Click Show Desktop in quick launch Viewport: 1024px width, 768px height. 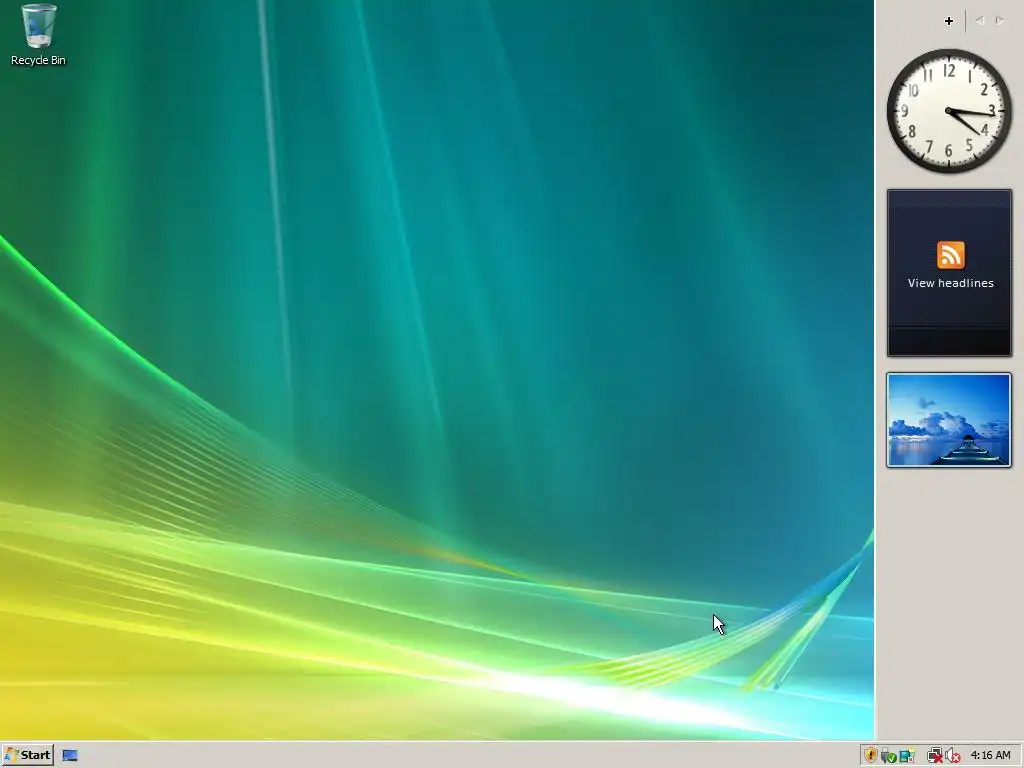click(70, 756)
